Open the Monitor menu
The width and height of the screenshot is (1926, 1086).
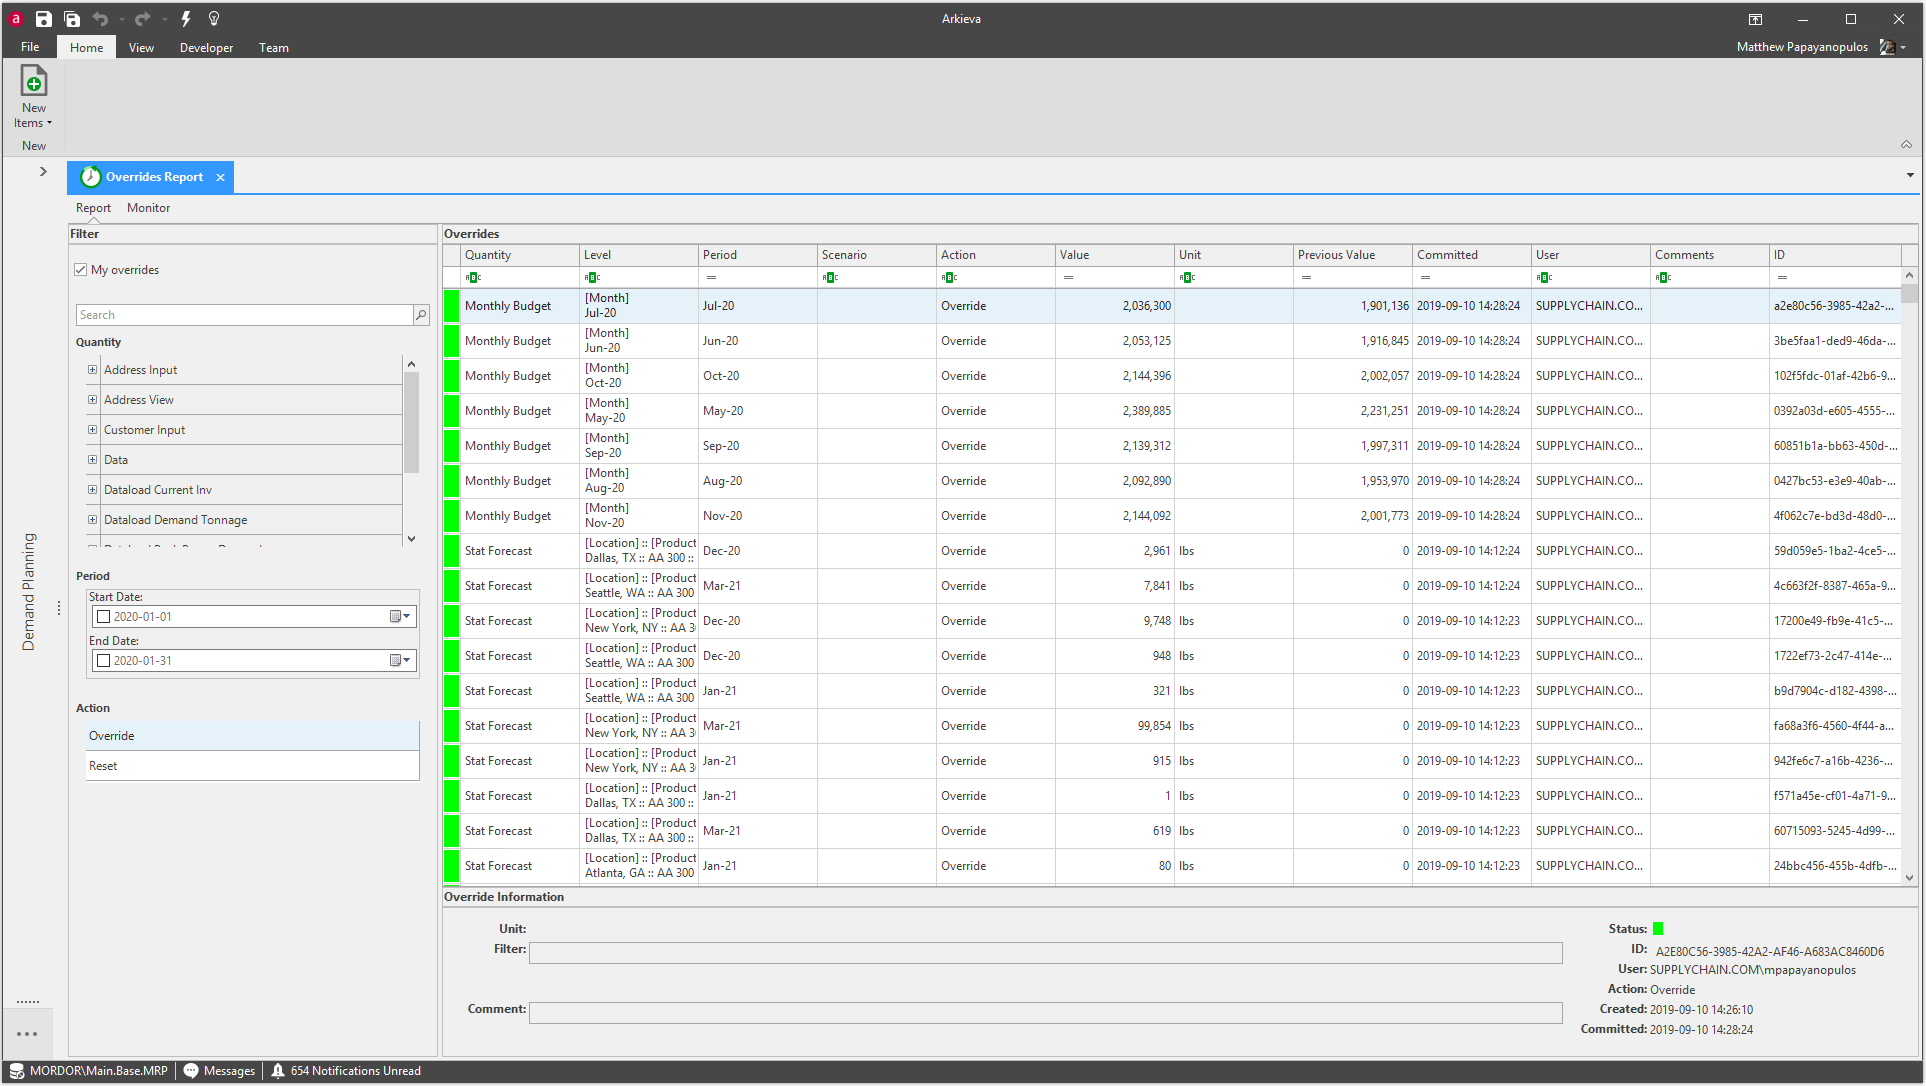pyautogui.click(x=148, y=208)
